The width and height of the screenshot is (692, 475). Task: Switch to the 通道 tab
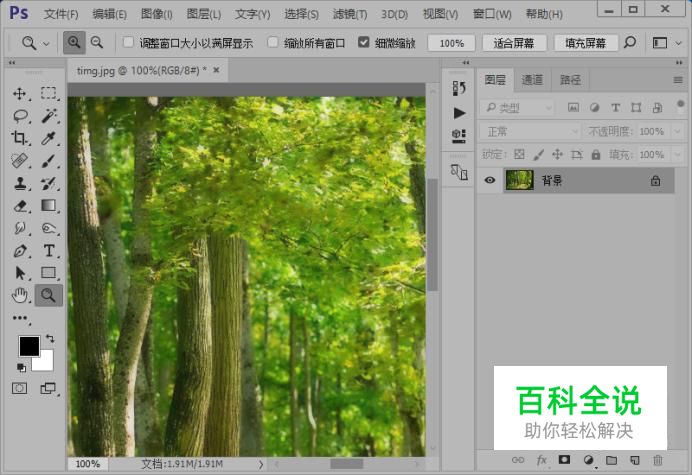pyautogui.click(x=532, y=80)
